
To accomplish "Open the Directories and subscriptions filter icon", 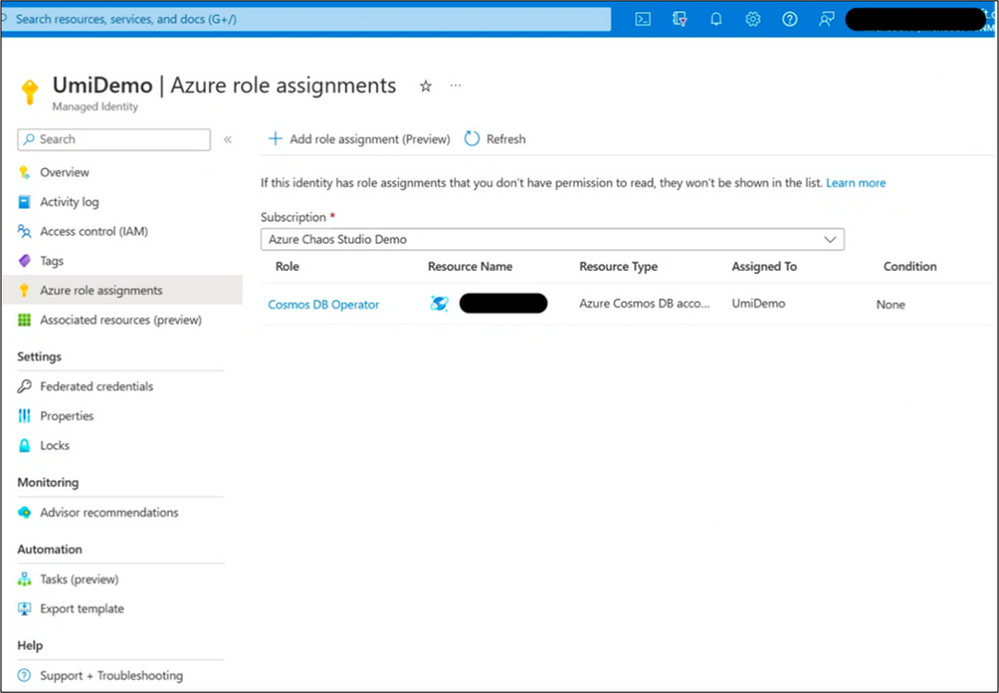I will pos(680,19).
